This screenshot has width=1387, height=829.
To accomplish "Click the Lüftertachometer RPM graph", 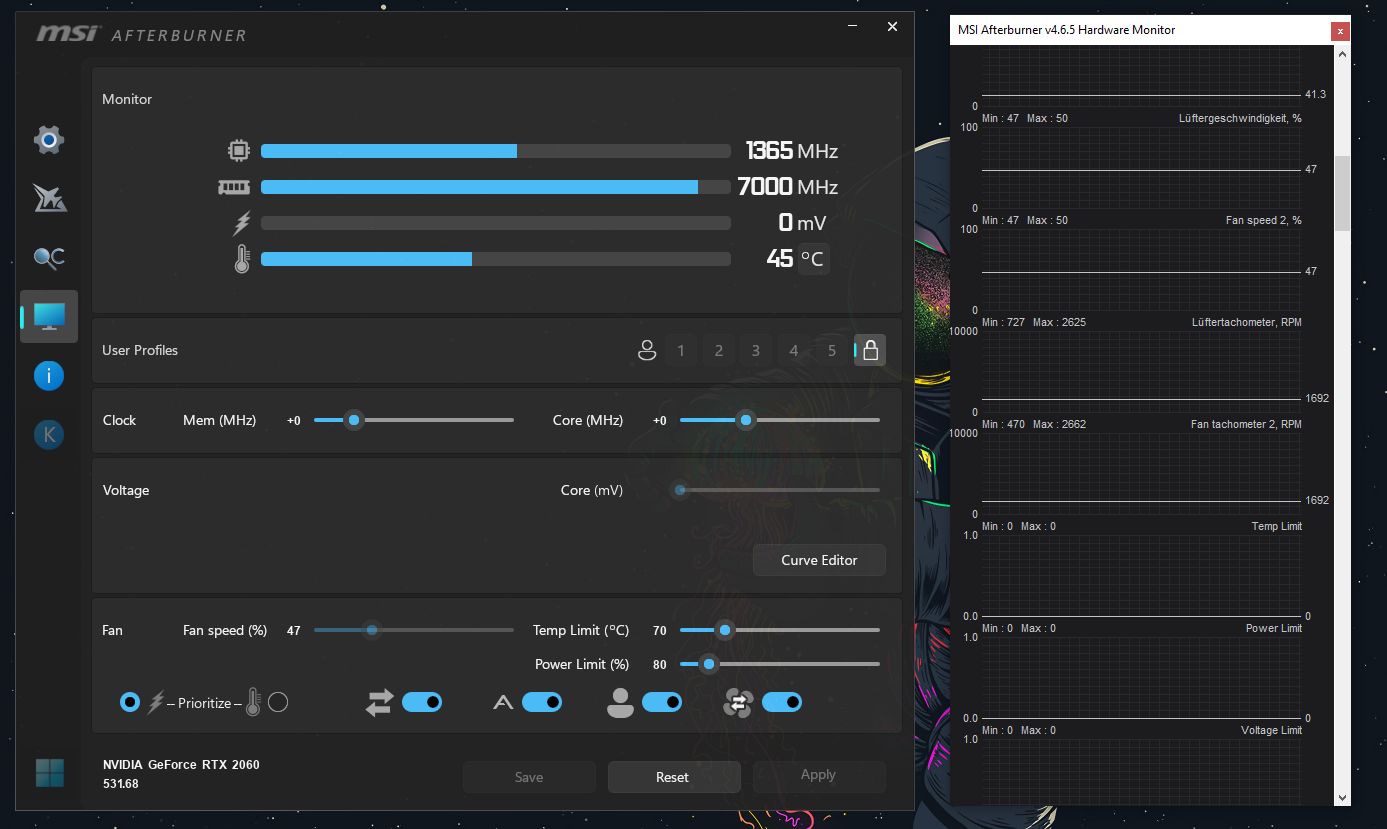I will [1142, 371].
